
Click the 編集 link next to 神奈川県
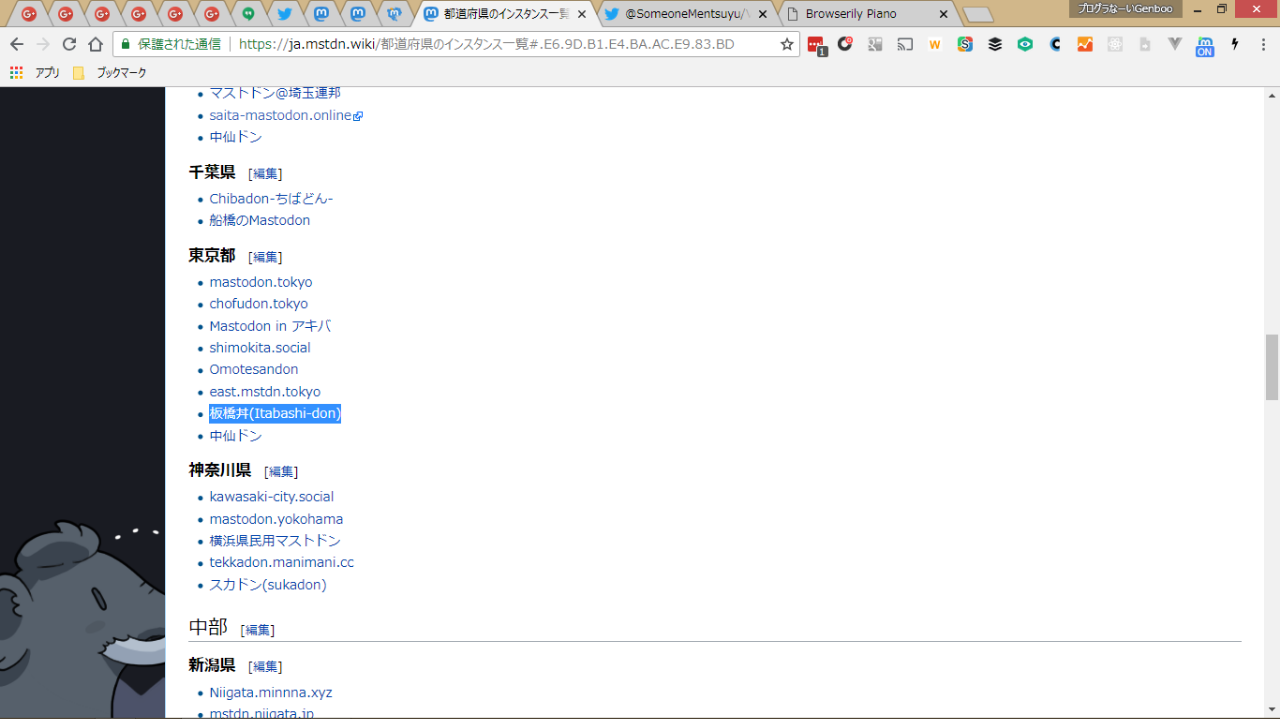tap(281, 472)
